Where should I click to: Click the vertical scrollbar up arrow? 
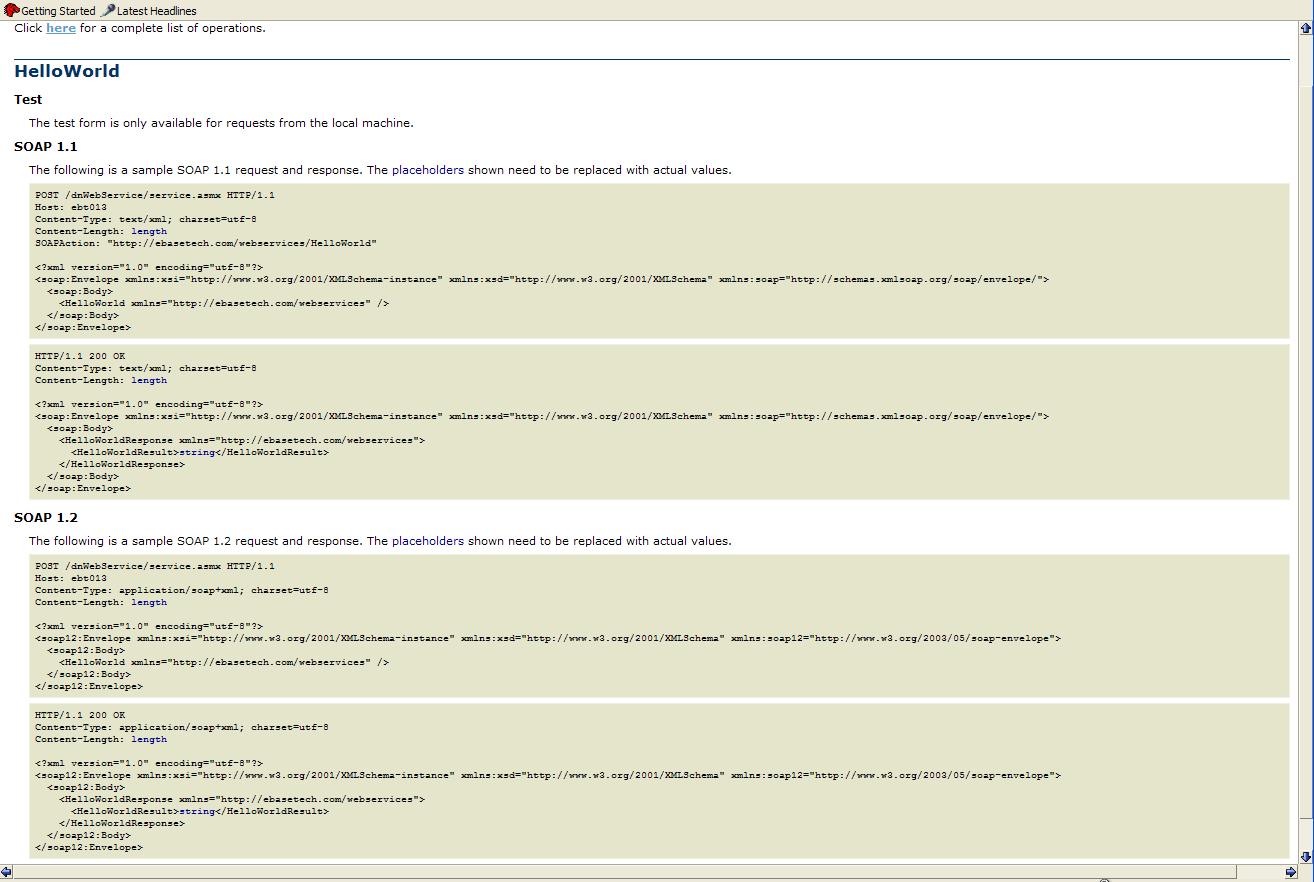(1305, 29)
